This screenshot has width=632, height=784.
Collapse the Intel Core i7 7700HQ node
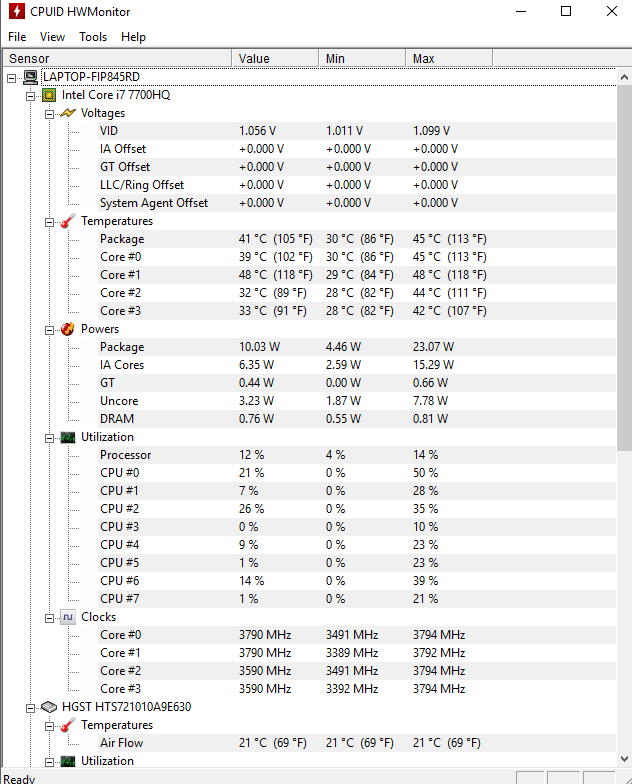(x=30, y=95)
